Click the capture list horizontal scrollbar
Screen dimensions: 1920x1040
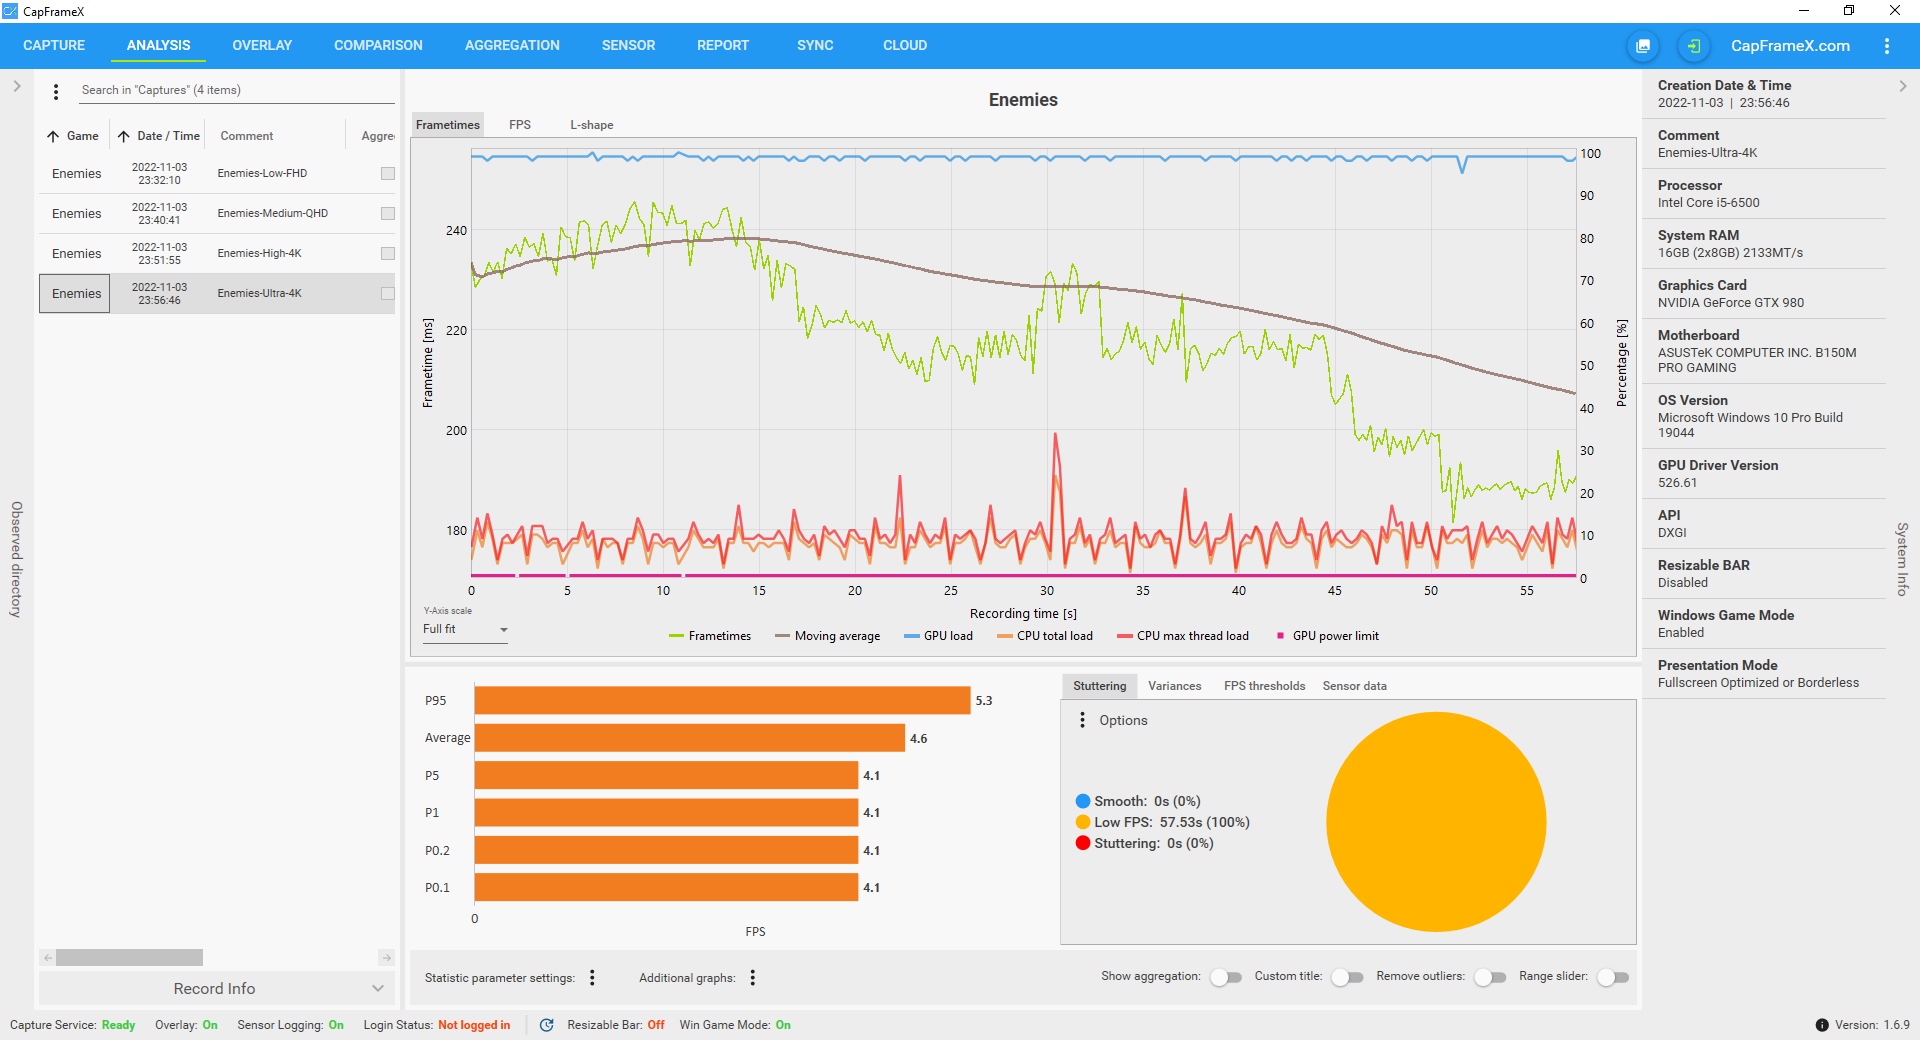(129, 958)
